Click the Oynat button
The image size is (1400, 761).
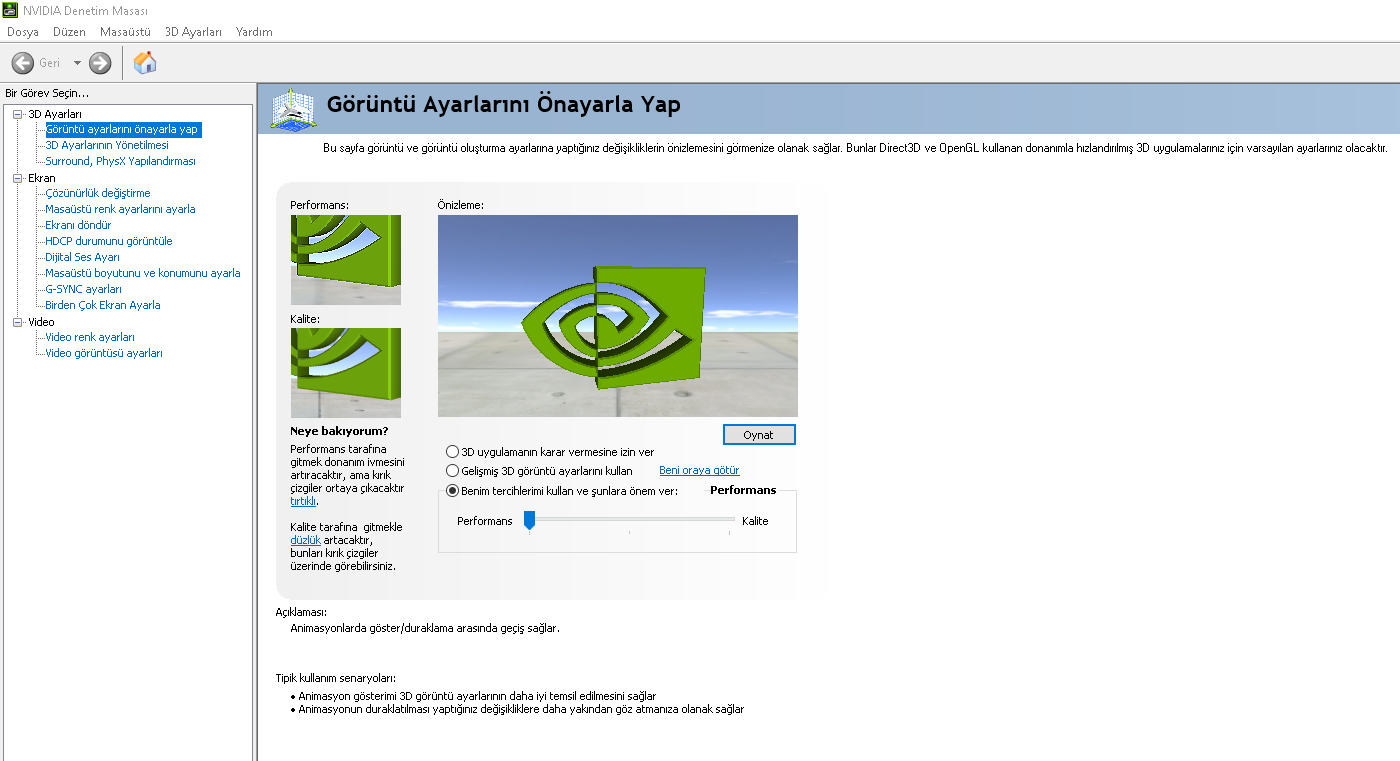click(x=759, y=435)
